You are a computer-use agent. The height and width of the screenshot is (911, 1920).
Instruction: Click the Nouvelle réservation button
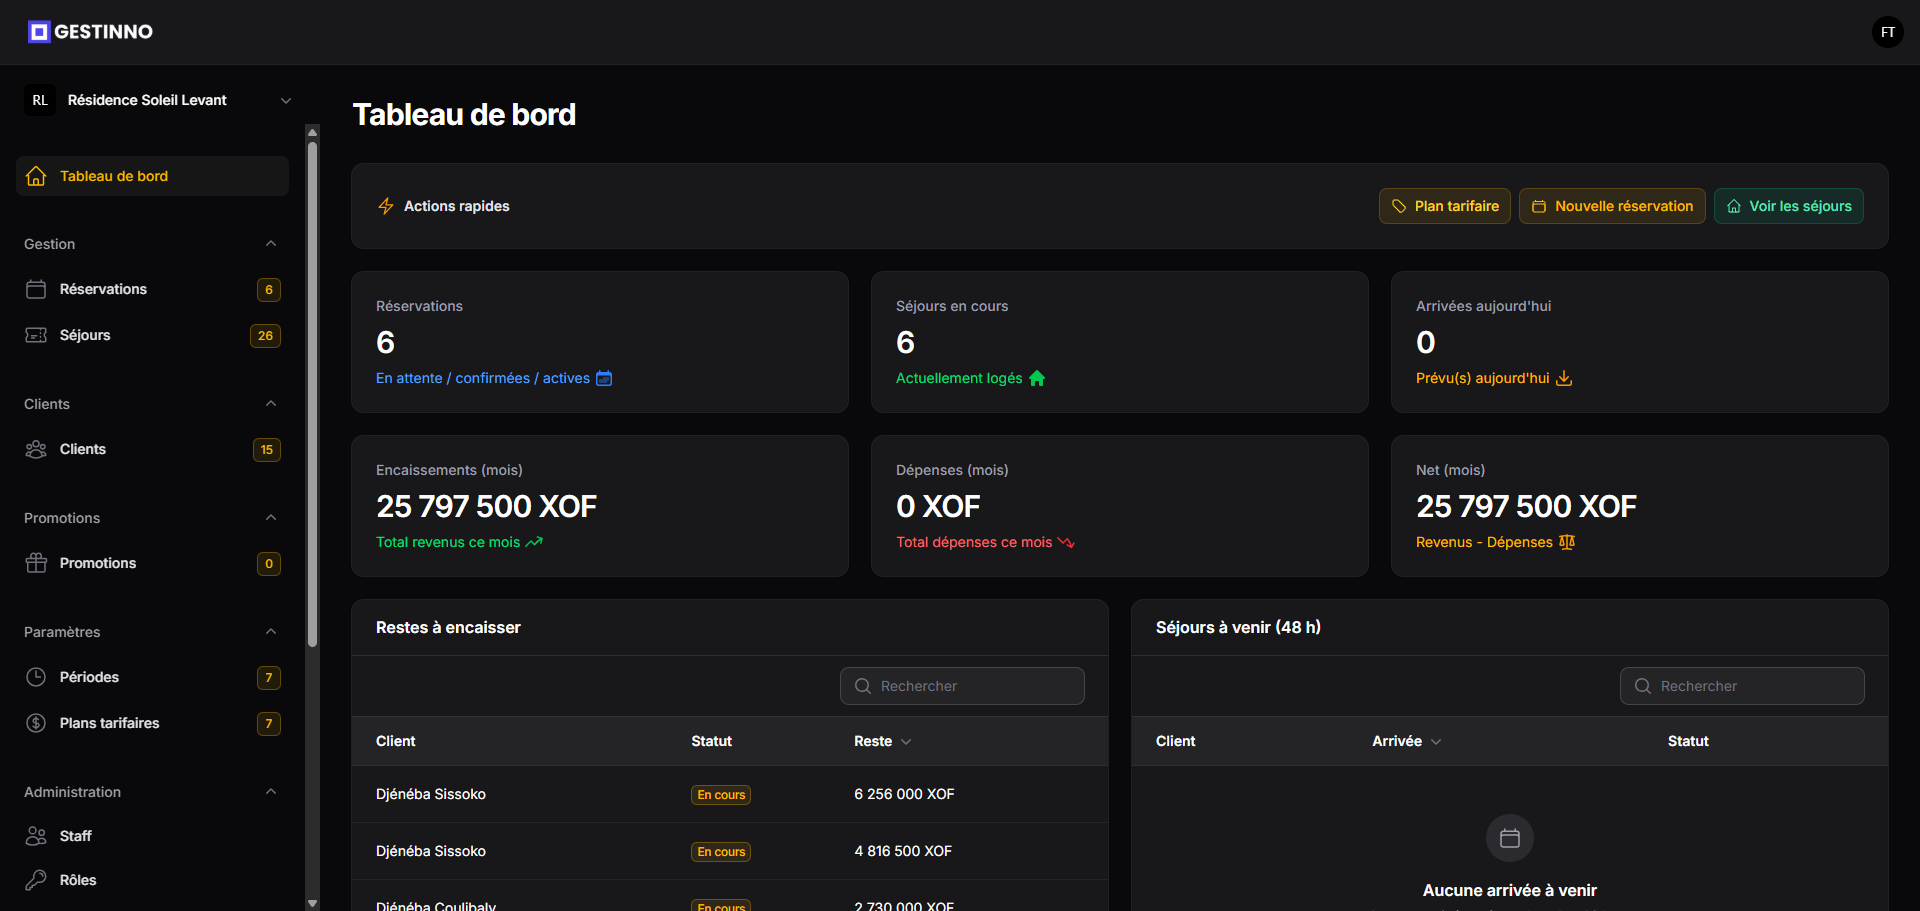pos(1612,206)
